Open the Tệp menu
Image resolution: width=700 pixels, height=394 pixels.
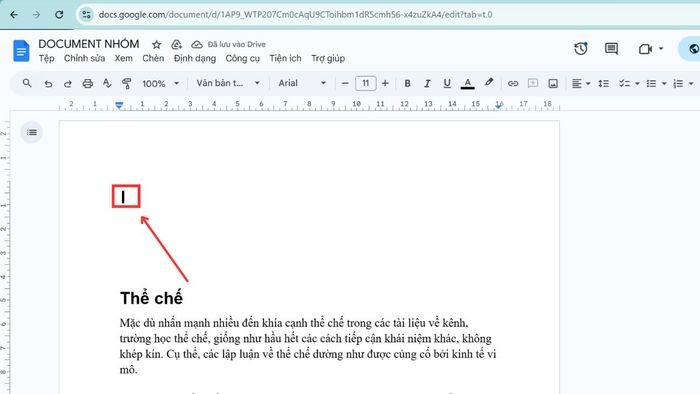46,58
